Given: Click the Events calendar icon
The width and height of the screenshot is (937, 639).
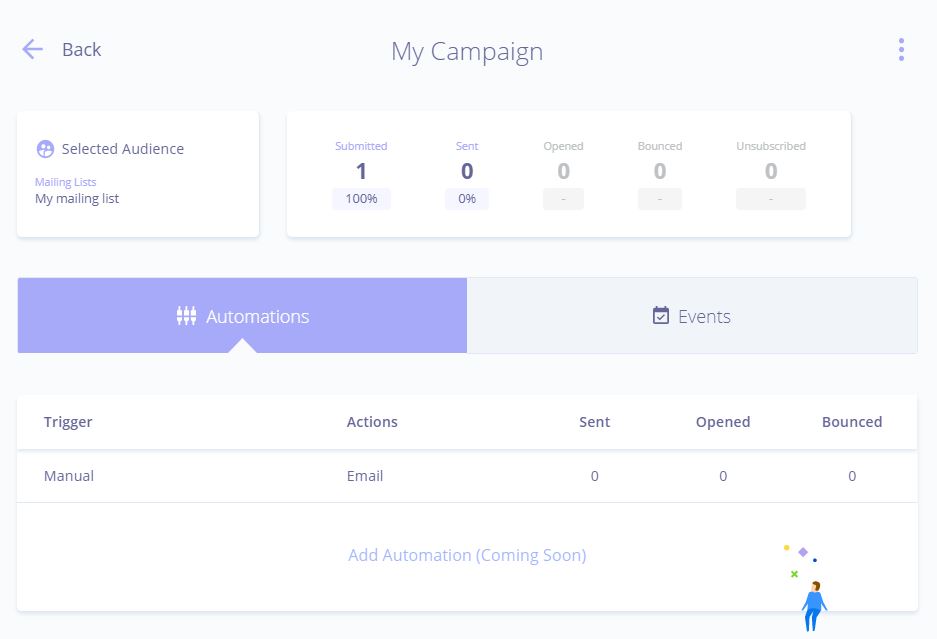Looking at the screenshot, I should pyautogui.click(x=661, y=315).
